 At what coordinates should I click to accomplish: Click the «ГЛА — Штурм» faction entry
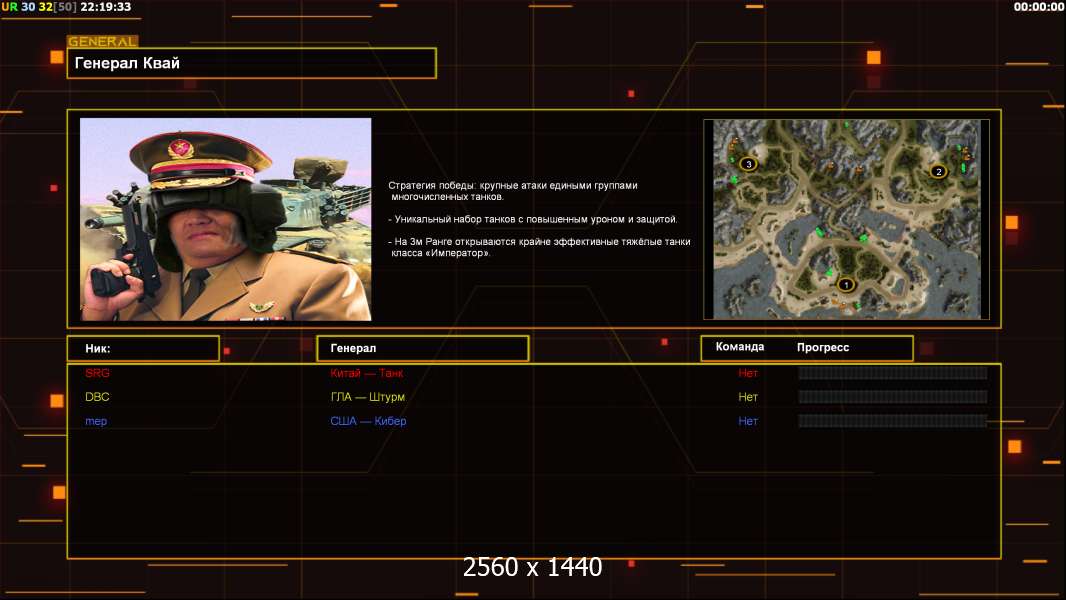tap(367, 397)
